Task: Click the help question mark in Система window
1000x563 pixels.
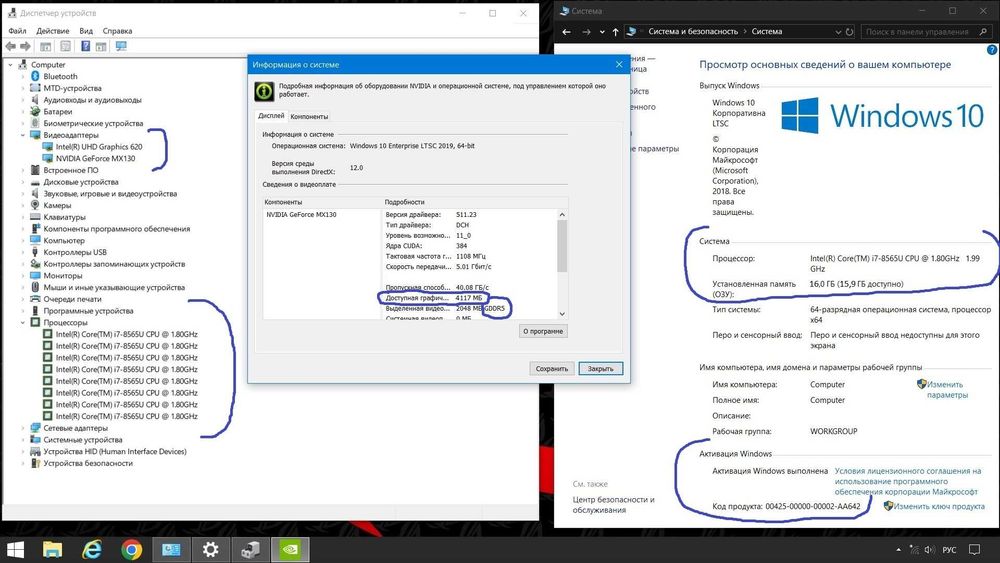Action: coord(992,50)
